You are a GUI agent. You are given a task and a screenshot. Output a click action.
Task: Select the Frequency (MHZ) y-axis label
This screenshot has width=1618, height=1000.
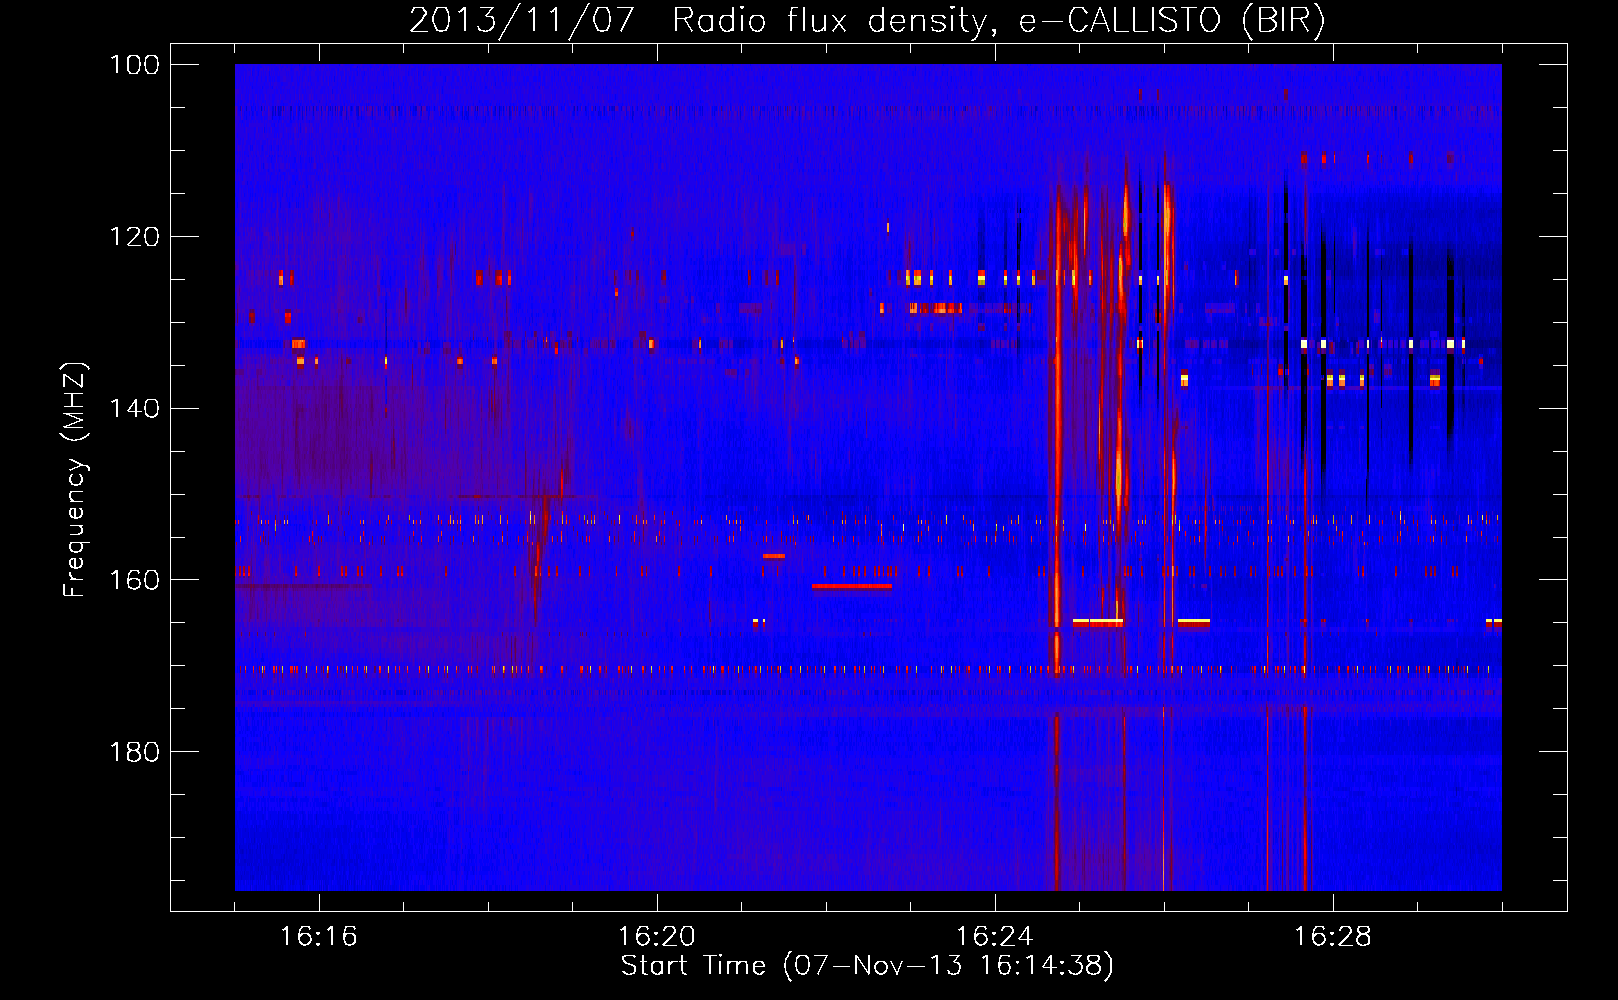(75, 479)
